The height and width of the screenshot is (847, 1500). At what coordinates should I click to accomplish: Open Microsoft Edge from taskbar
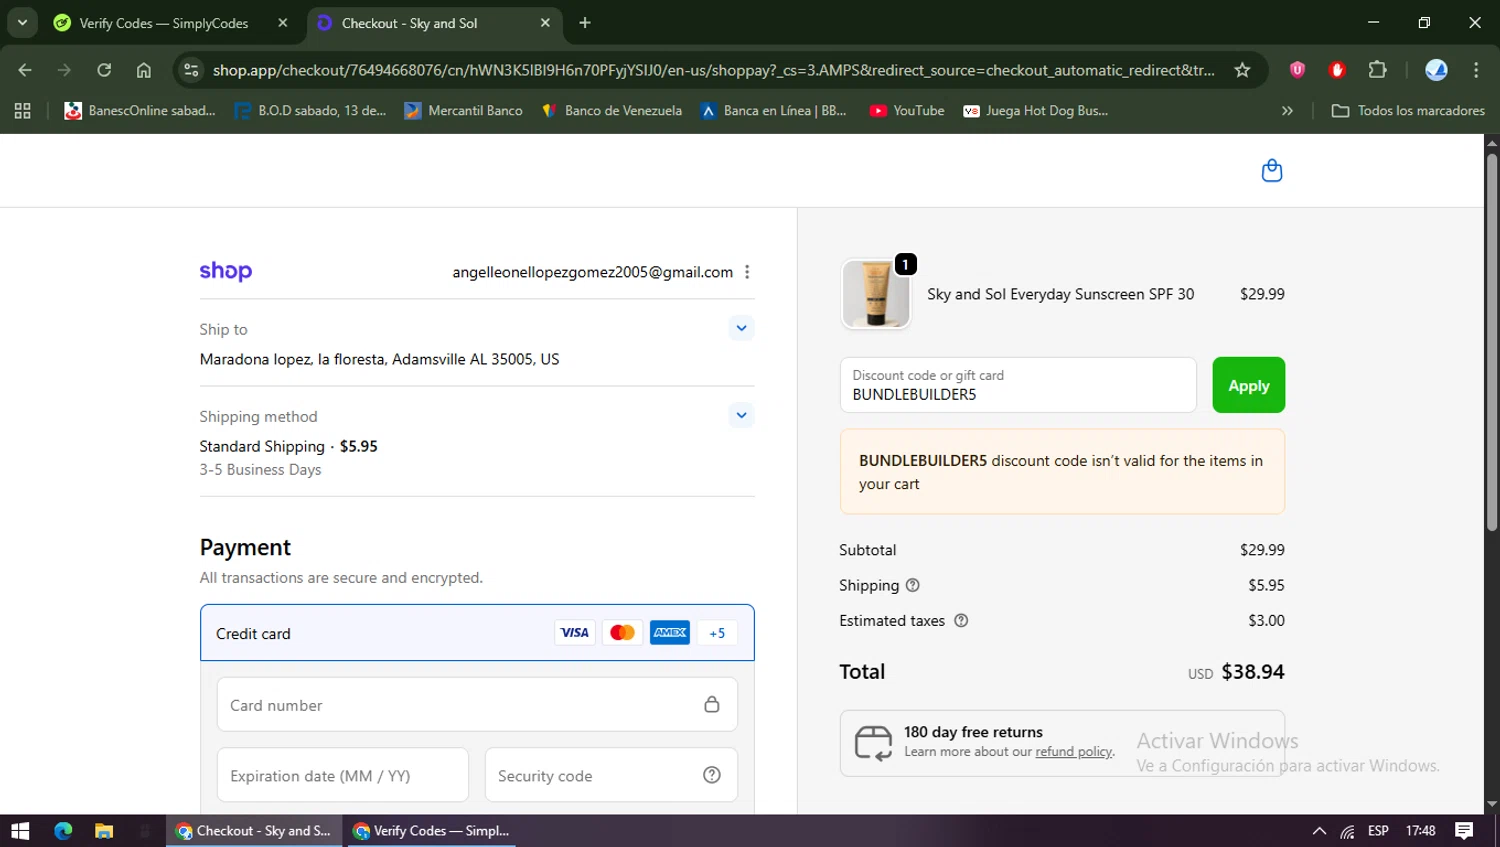pyautogui.click(x=63, y=831)
